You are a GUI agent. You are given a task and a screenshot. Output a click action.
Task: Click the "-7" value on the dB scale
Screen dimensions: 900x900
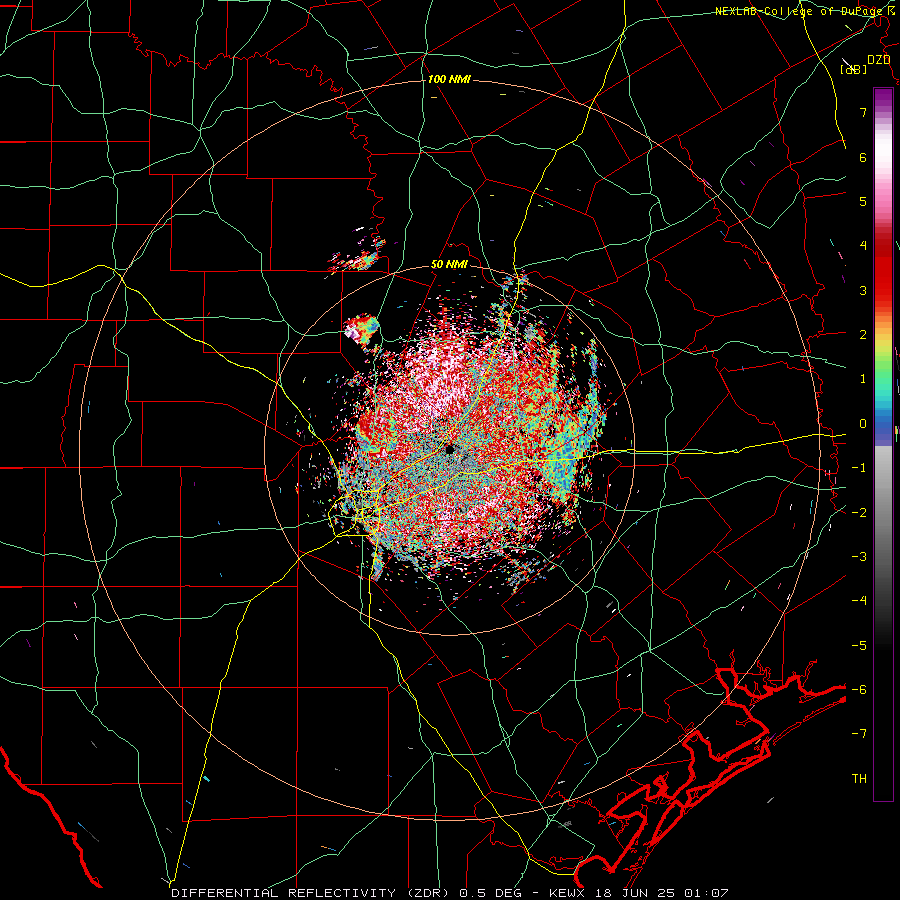[859, 734]
